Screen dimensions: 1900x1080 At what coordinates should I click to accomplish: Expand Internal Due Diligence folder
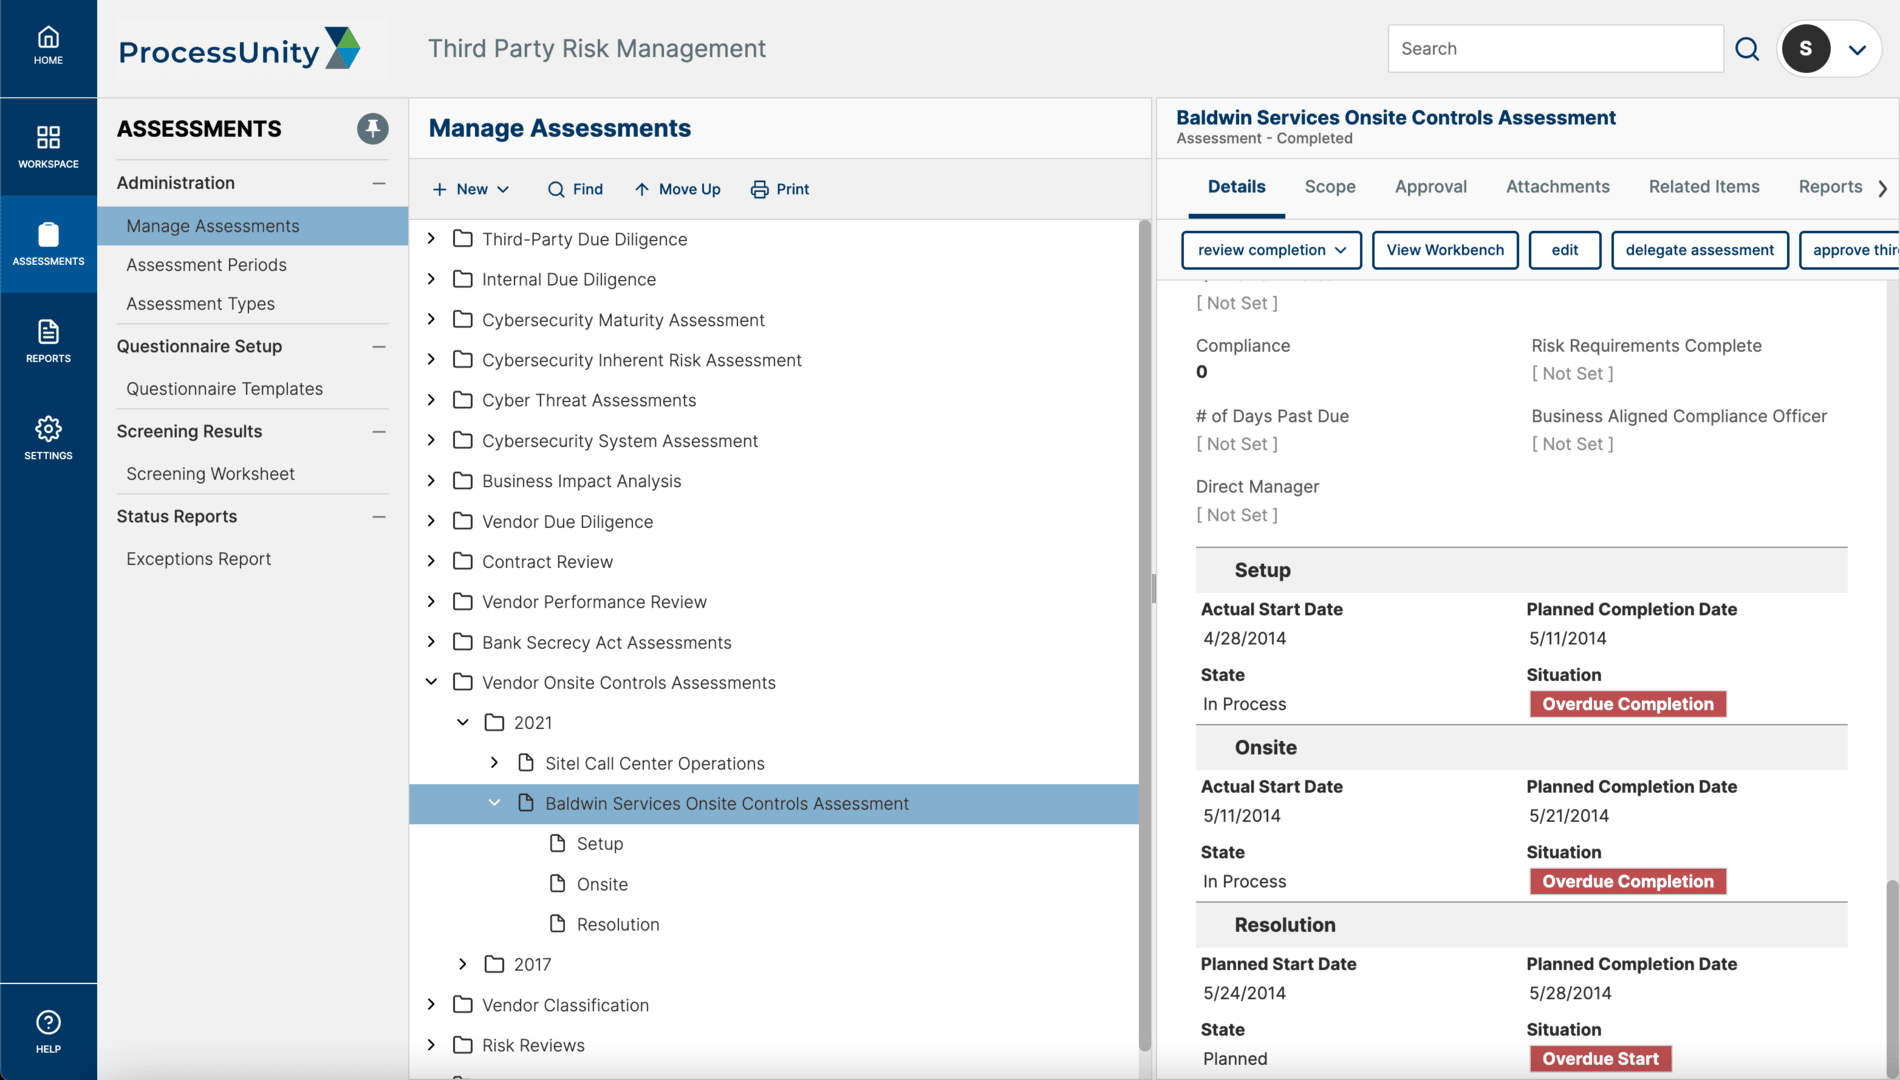pyautogui.click(x=431, y=279)
